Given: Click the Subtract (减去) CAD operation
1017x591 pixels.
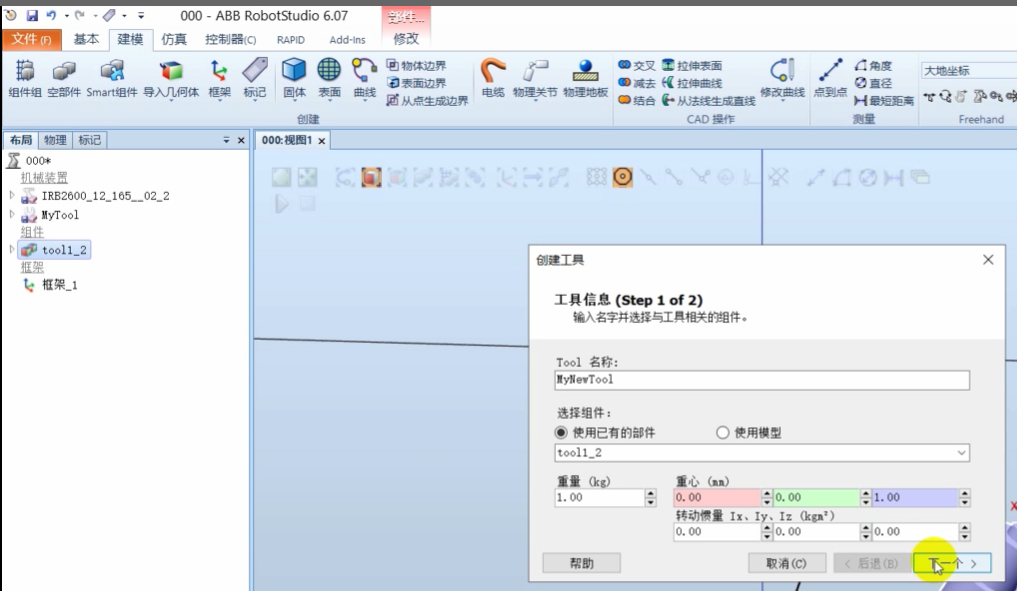Looking at the screenshot, I should (x=636, y=83).
